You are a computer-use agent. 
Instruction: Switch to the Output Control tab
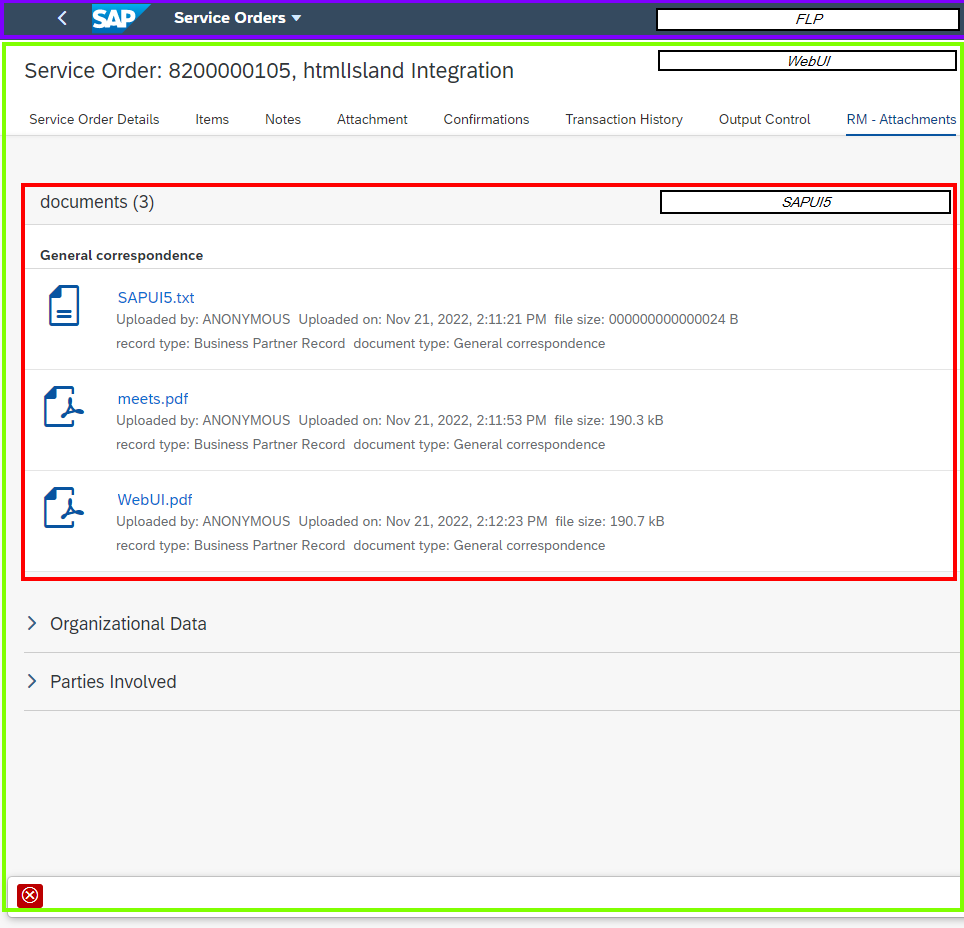click(765, 119)
